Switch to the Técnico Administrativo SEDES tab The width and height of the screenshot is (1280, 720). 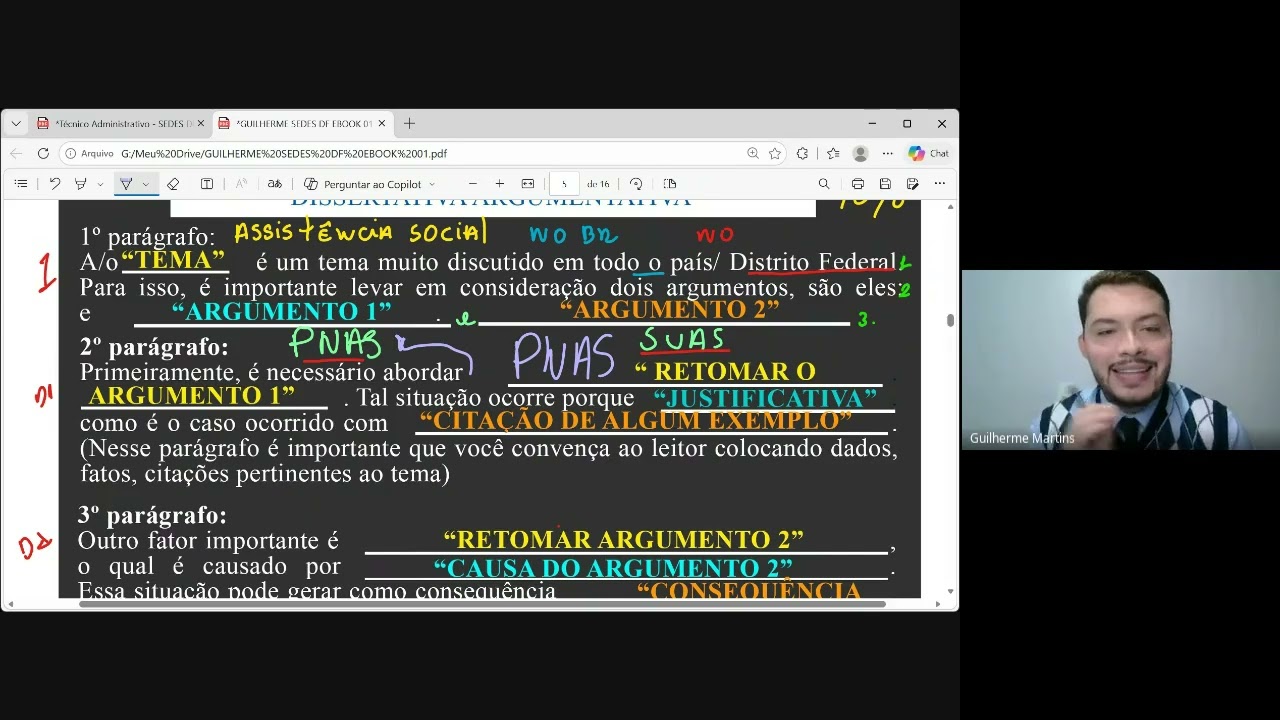[x=121, y=124]
